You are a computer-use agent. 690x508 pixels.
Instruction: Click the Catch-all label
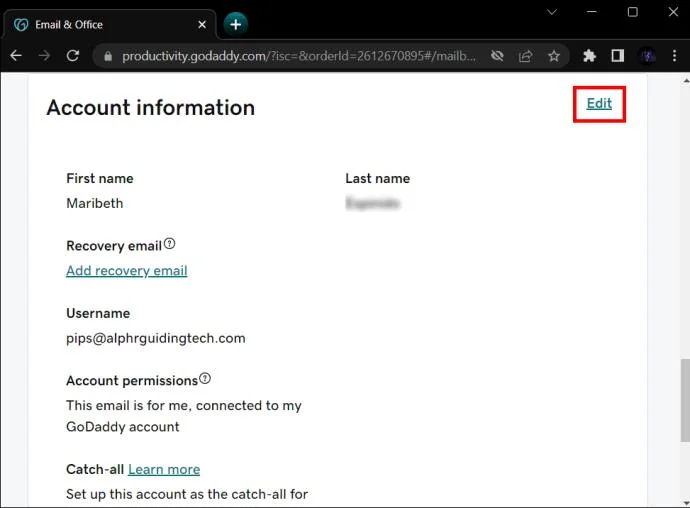[95, 470]
